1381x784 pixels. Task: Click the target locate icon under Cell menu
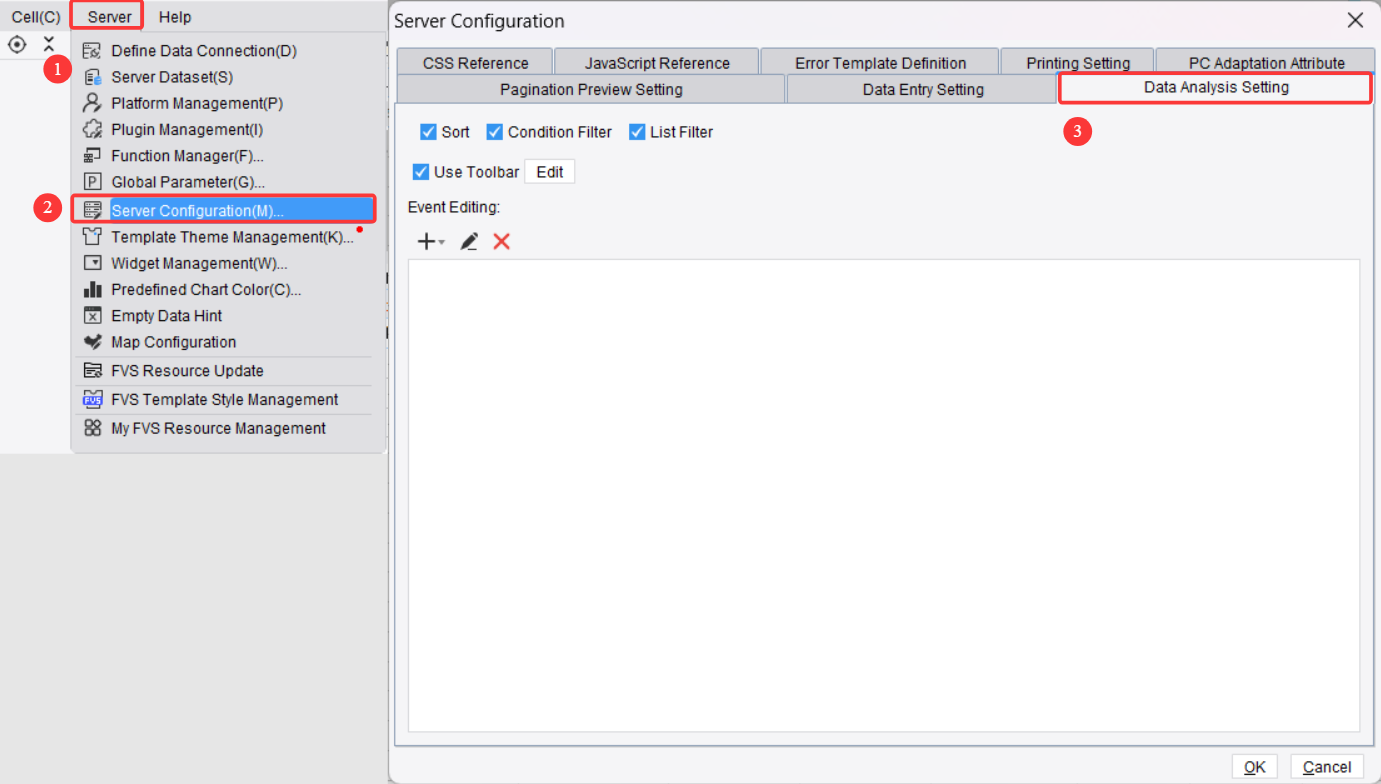coord(17,45)
